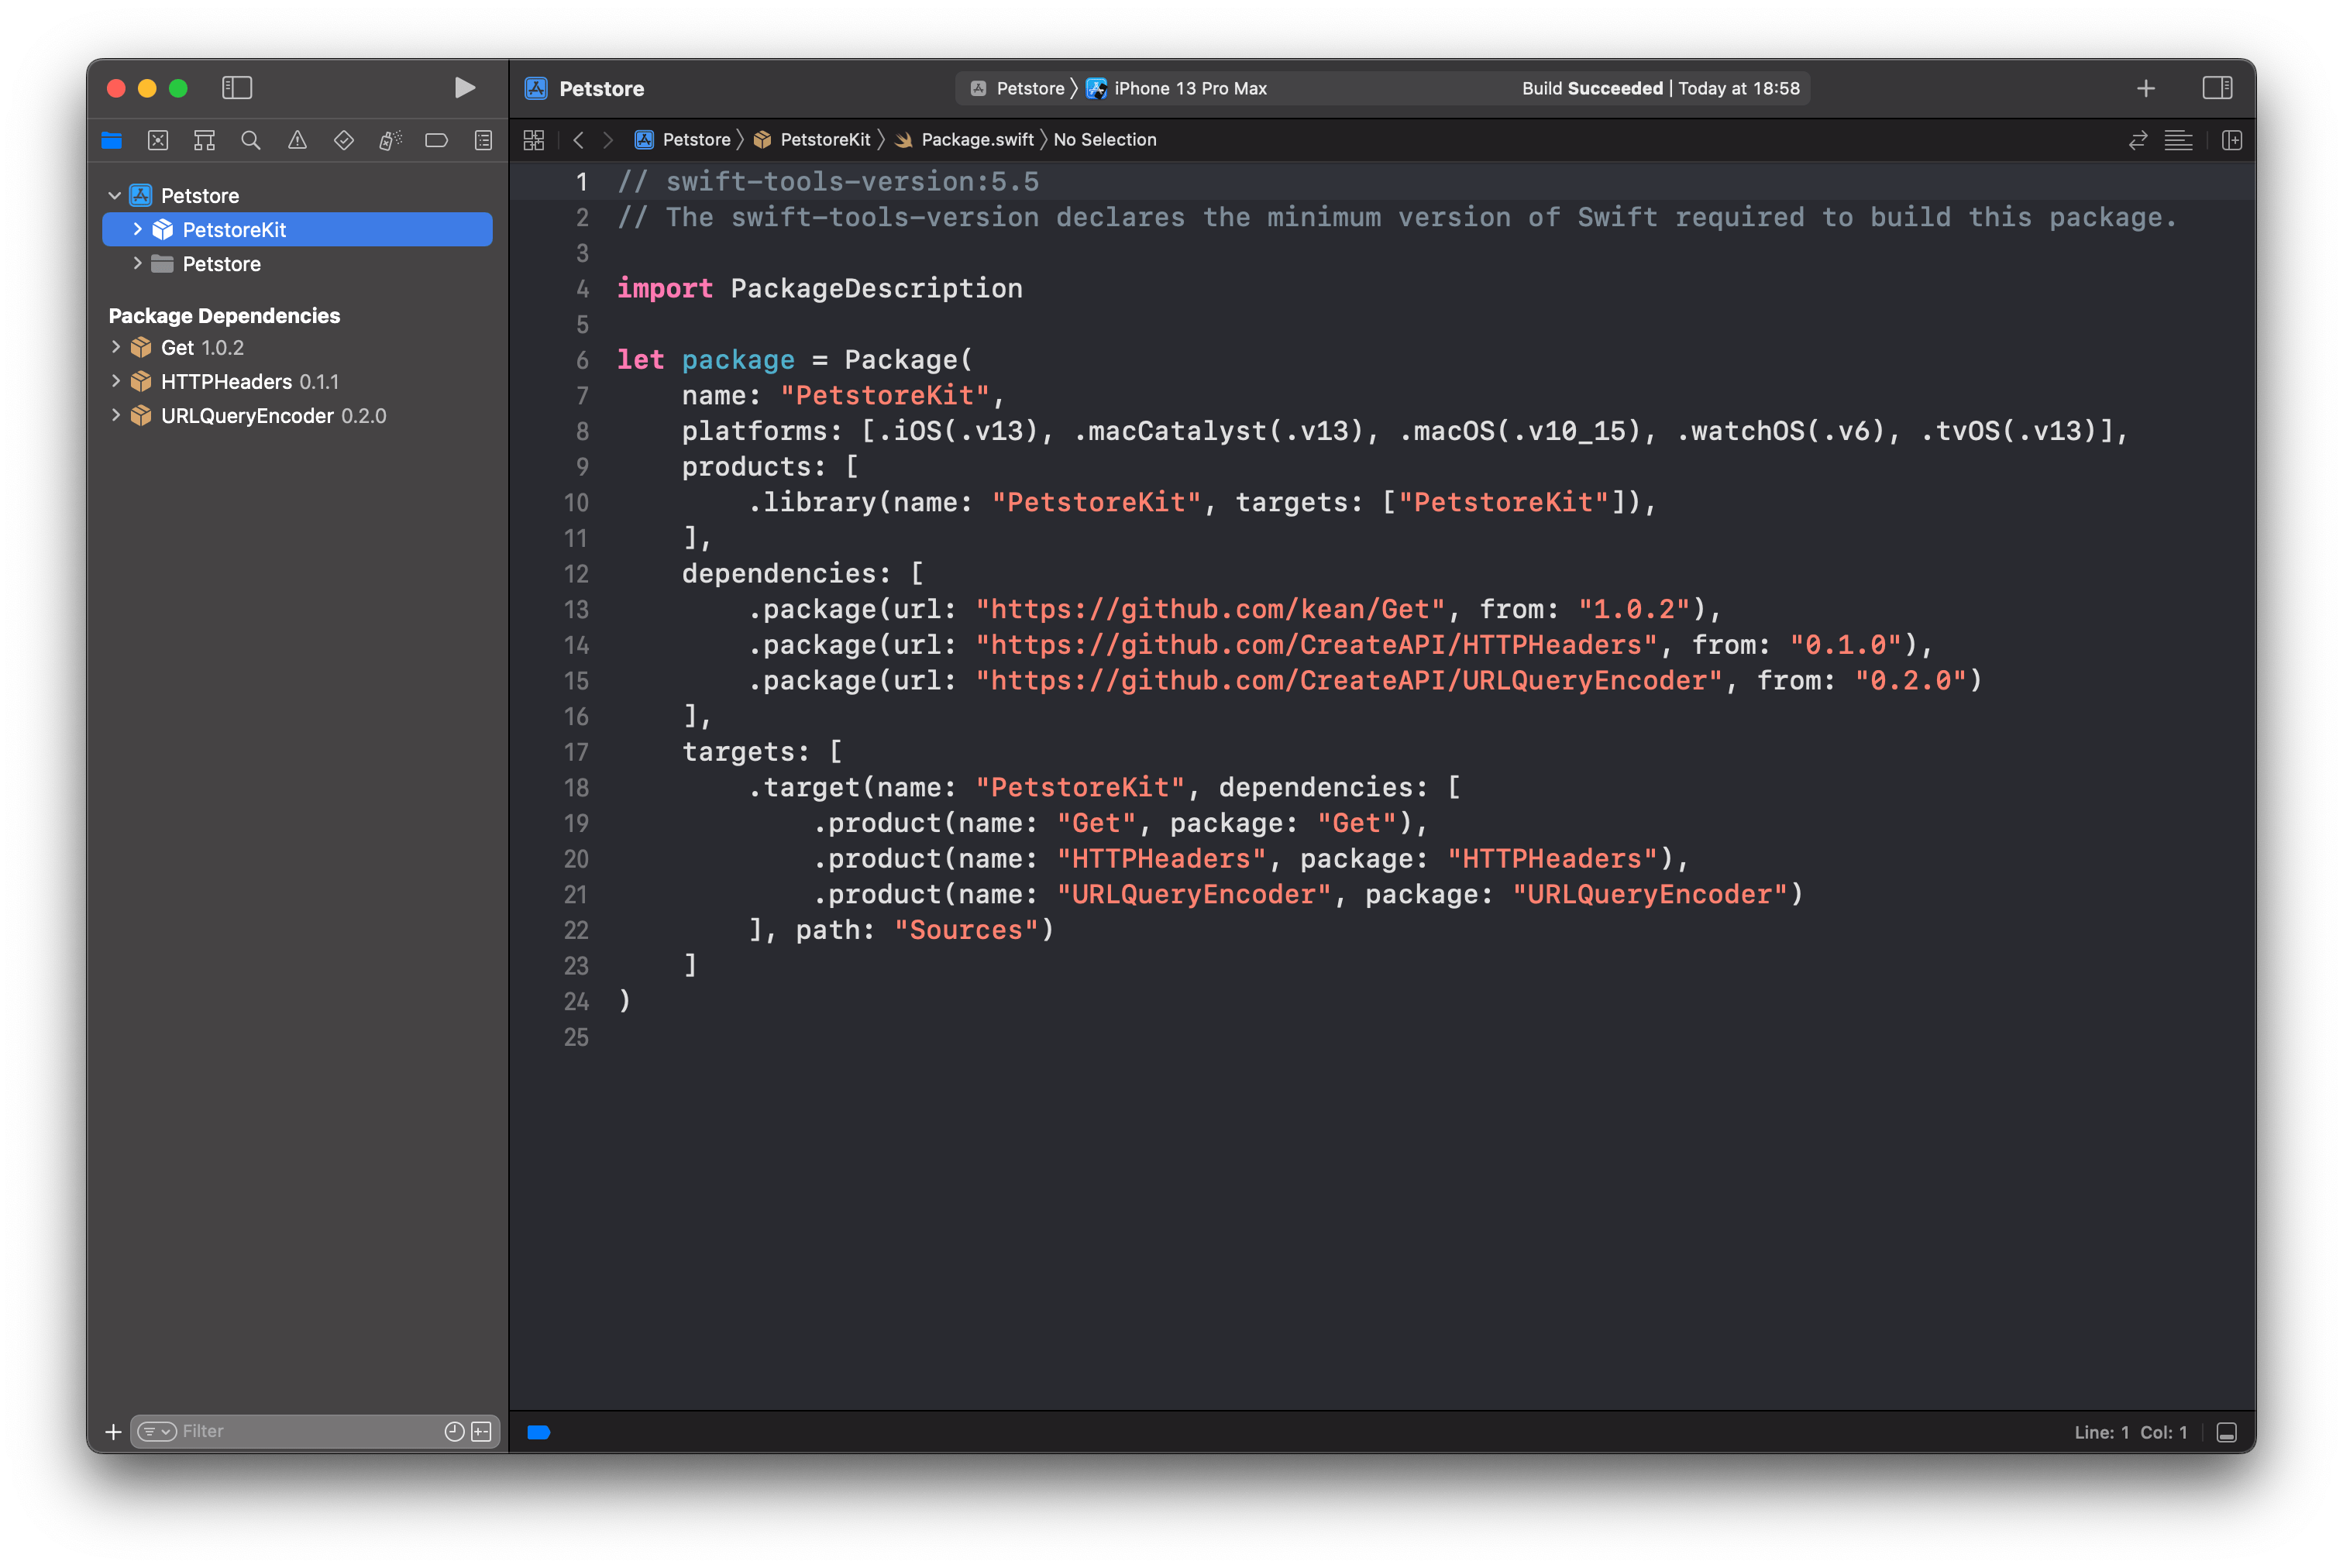Expand the PetstoreKit package in the navigator

[138, 229]
